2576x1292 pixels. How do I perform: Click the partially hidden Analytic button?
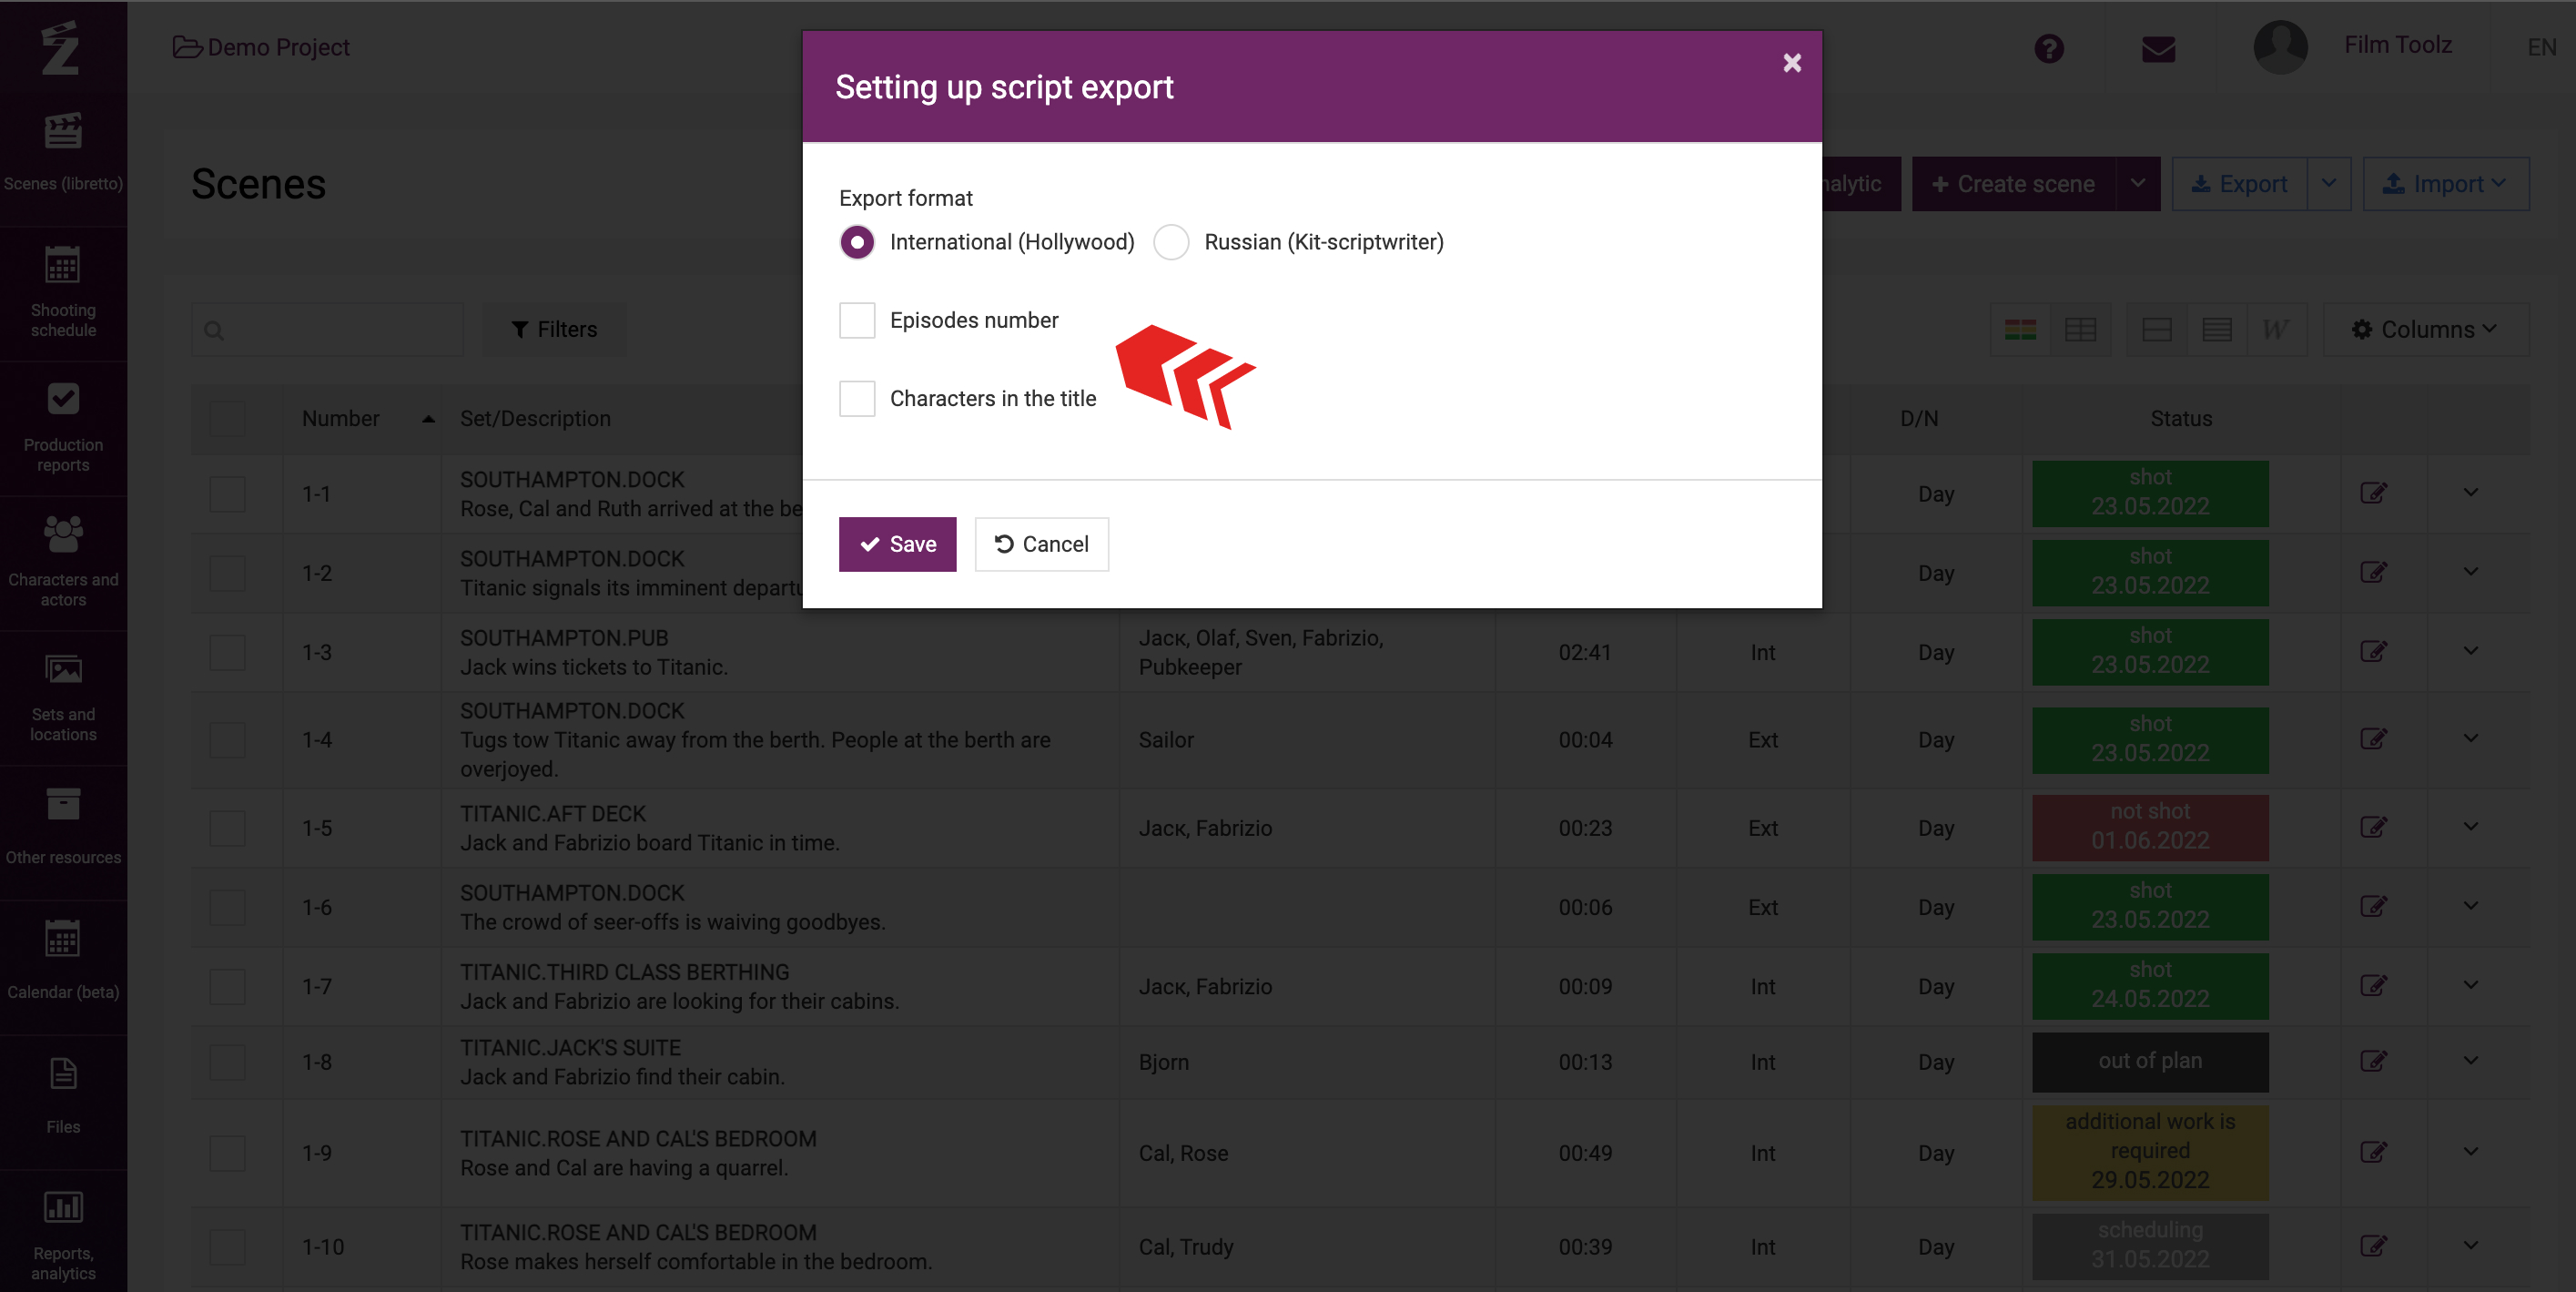click(1861, 184)
